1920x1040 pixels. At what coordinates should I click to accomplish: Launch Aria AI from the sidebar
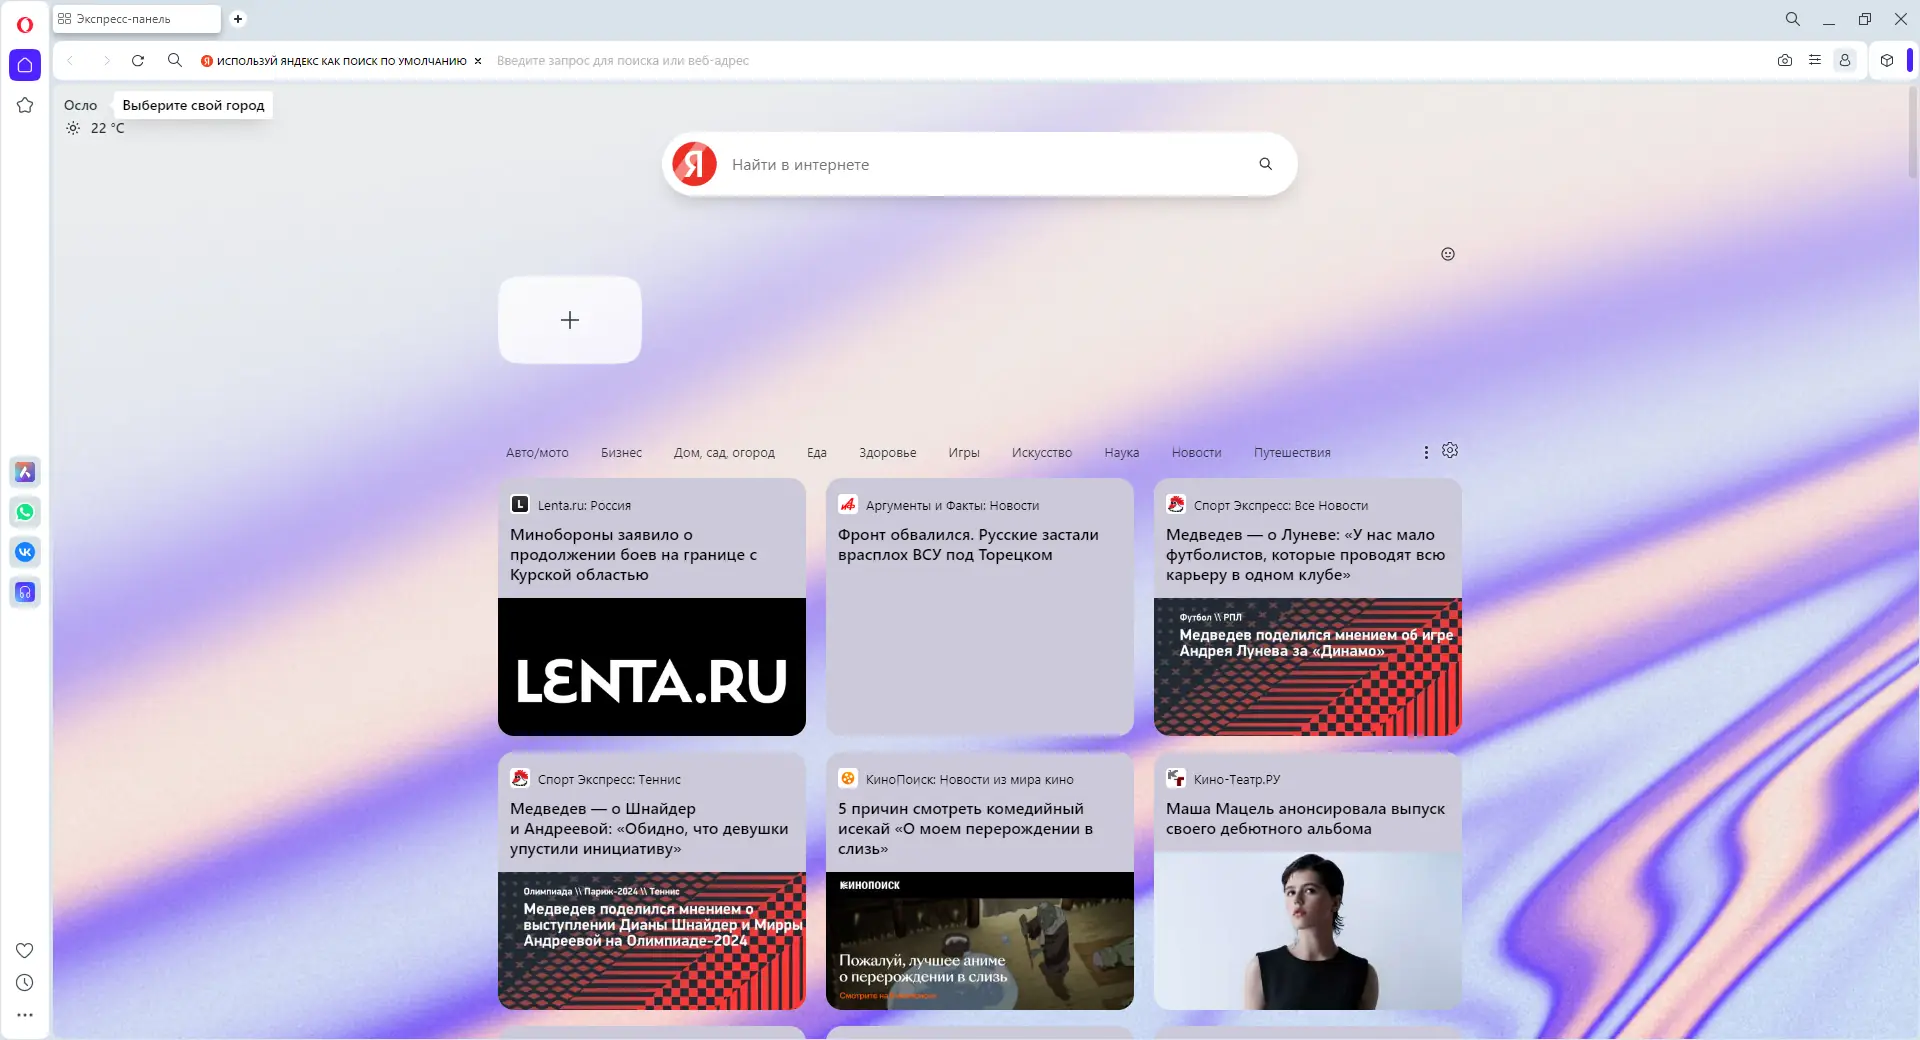[25, 472]
